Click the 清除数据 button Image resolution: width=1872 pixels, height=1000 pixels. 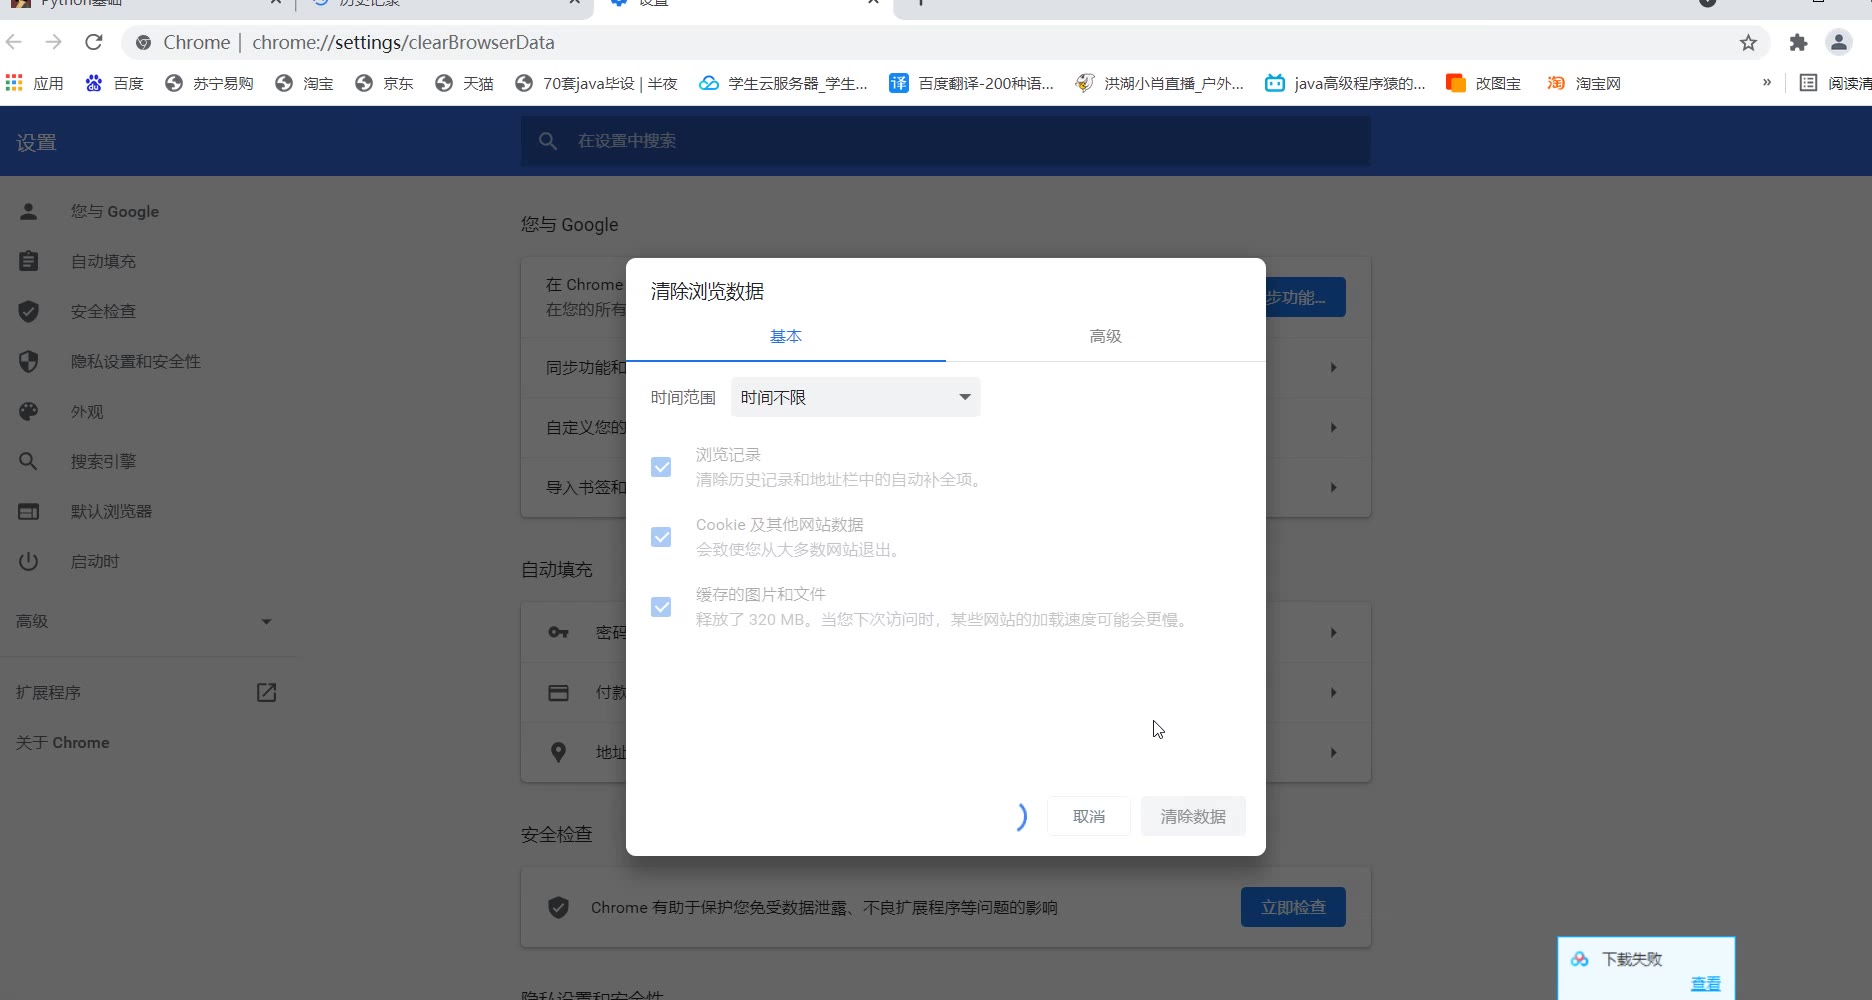click(1193, 816)
